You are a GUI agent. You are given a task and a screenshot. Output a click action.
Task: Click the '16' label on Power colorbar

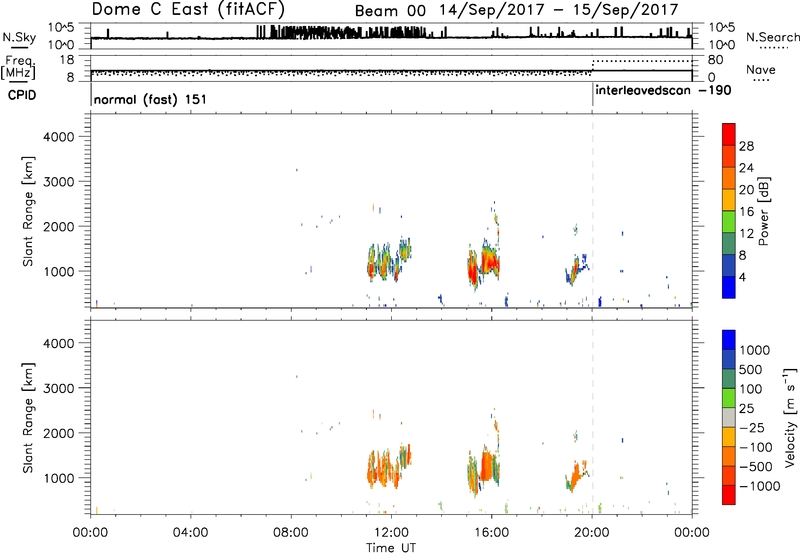[x=746, y=212]
